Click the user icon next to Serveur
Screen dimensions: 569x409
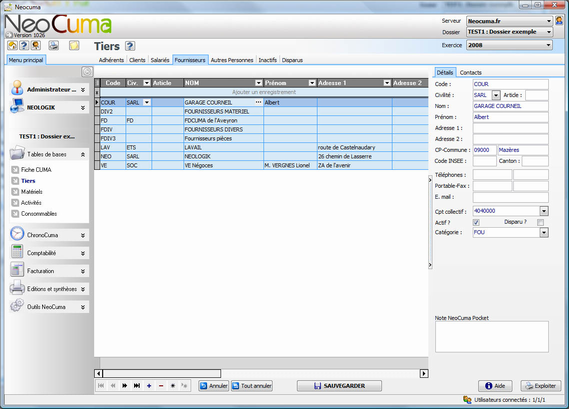pyautogui.click(x=559, y=21)
